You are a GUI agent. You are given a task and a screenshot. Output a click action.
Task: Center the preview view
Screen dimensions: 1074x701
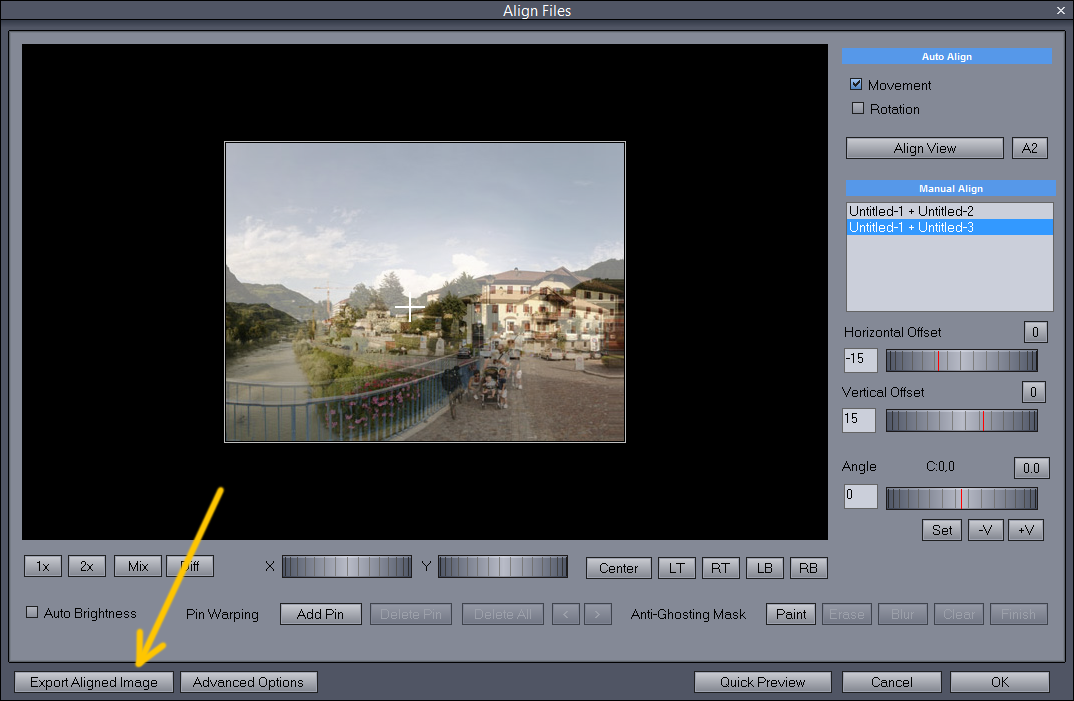point(618,567)
